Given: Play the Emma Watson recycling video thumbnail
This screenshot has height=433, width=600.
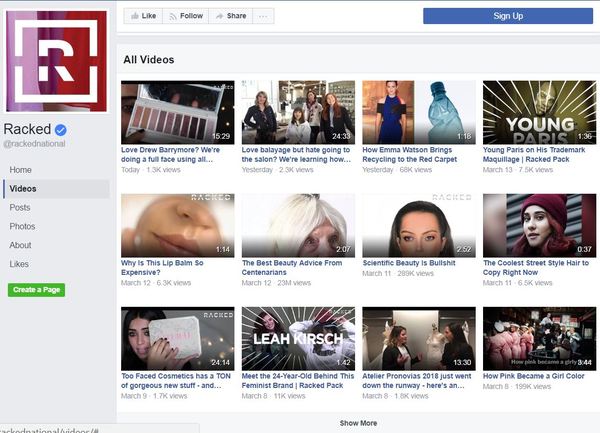Looking at the screenshot, I should 419,112.
